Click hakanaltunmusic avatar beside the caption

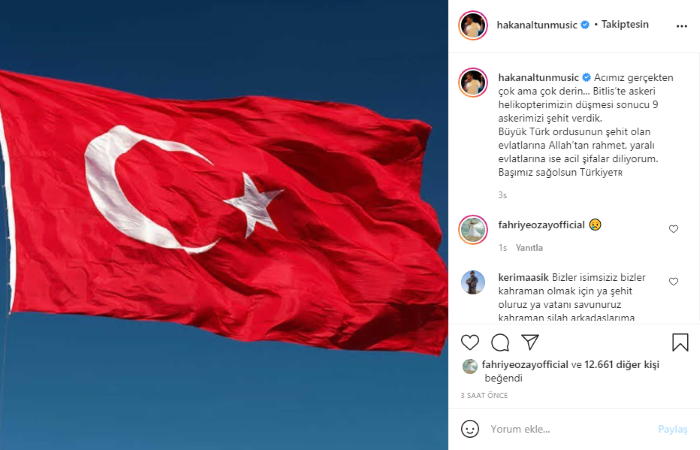tap(473, 83)
